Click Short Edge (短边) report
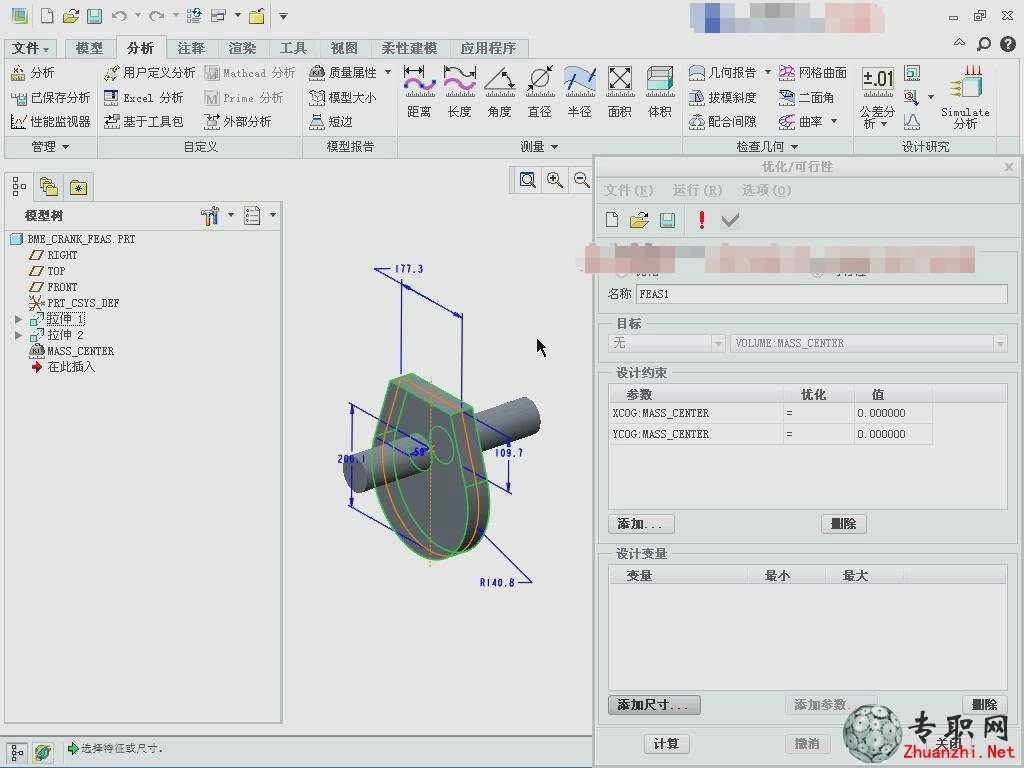The width and height of the screenshot is (1024, 768). [x=332, y=121]
